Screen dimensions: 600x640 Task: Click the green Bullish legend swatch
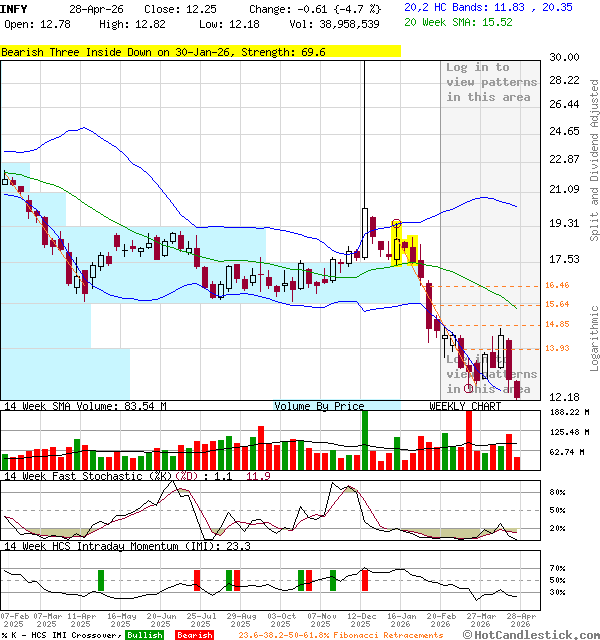tap(144, 635)
